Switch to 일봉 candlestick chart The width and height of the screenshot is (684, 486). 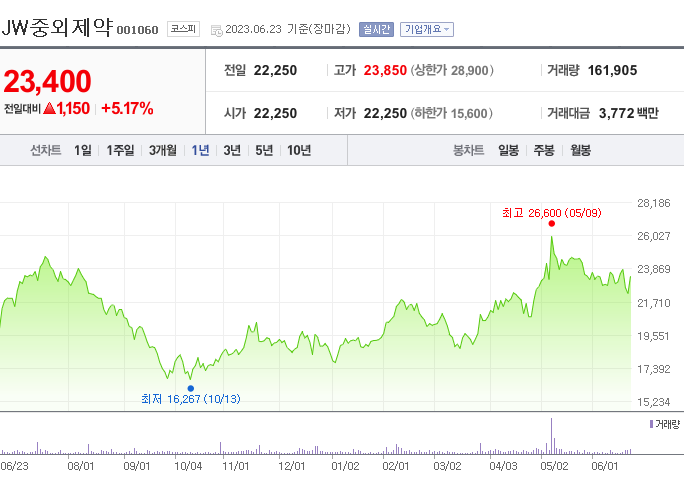tap(509, 150)
